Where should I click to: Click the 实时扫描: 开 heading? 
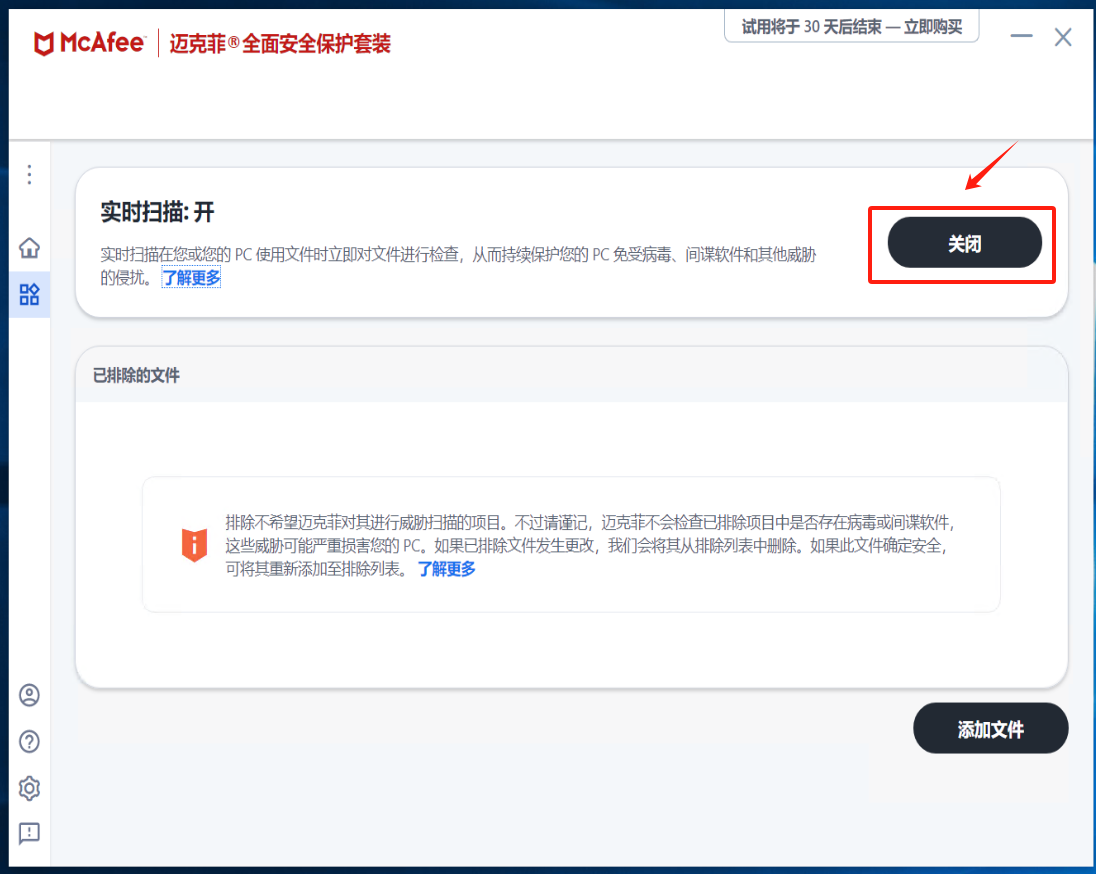click(157, 212)
